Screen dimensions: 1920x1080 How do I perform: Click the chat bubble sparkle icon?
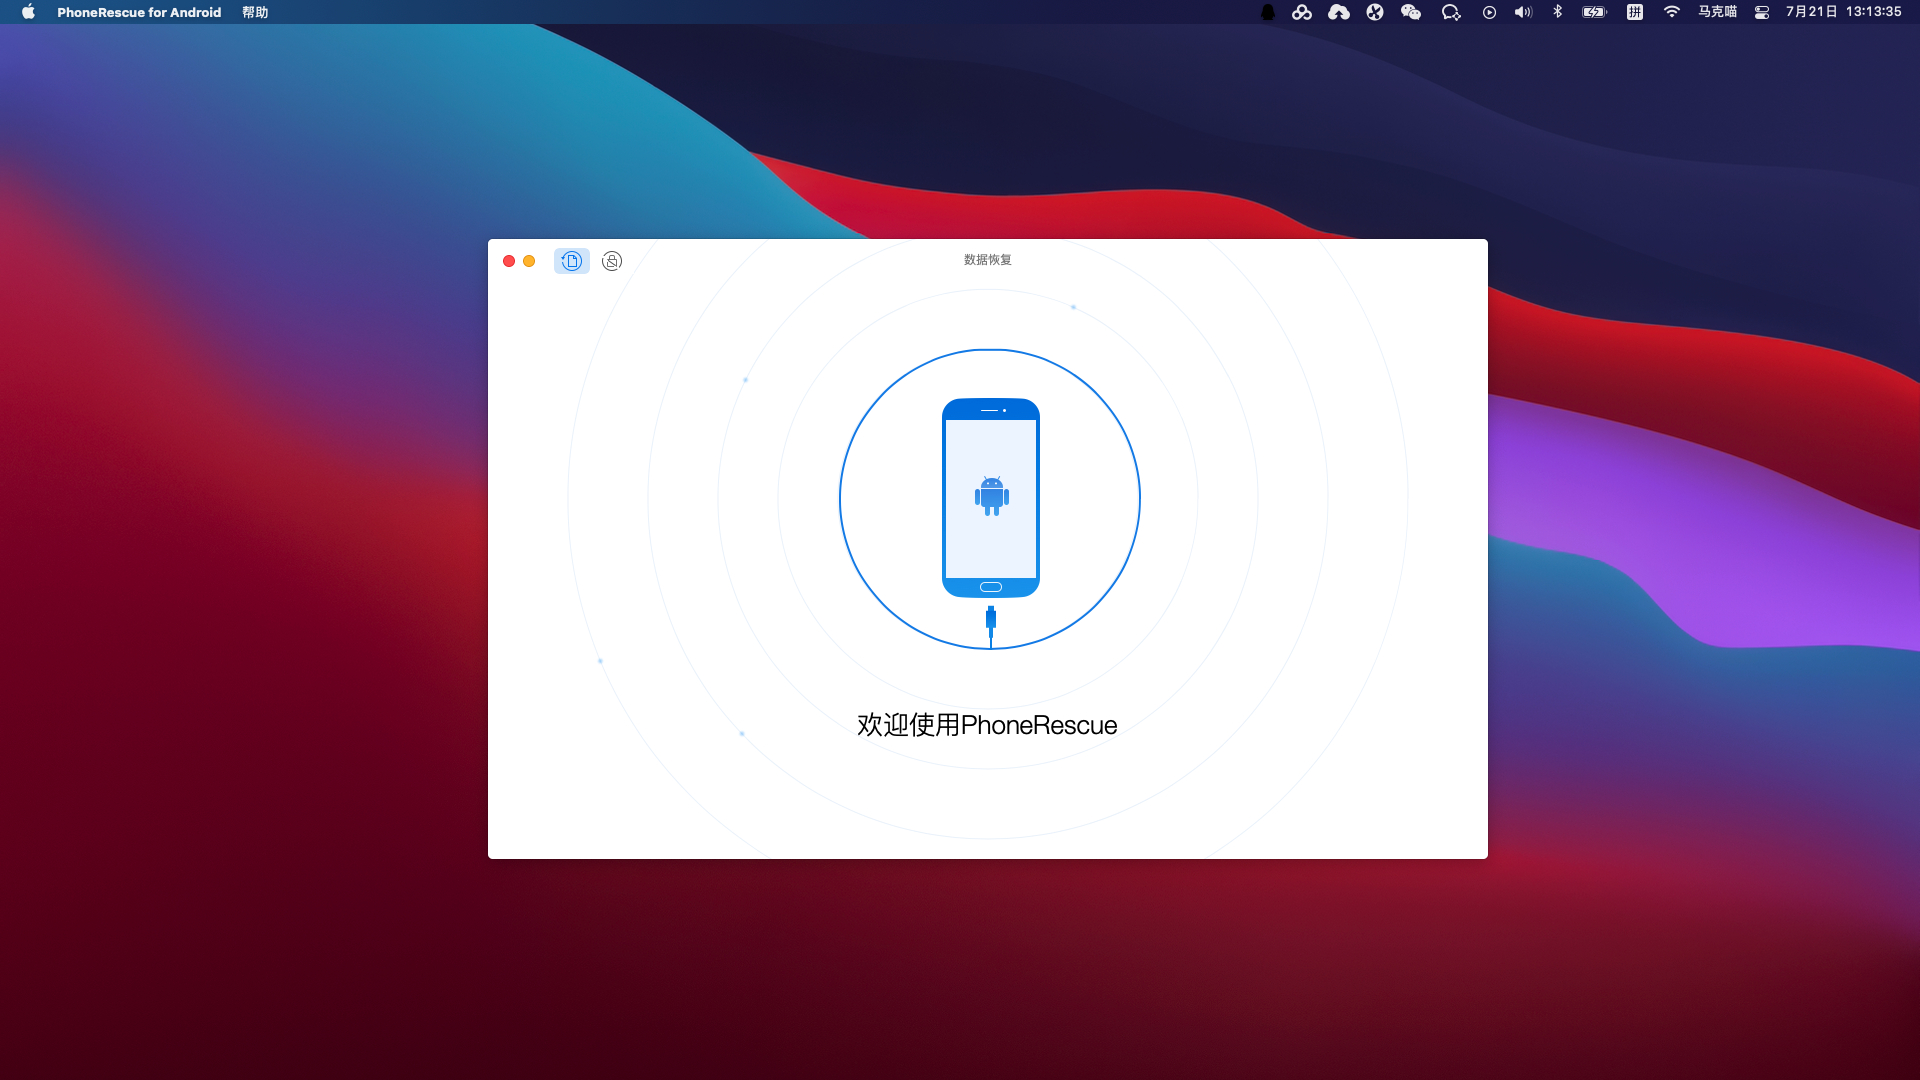(x=1451, y=12)
